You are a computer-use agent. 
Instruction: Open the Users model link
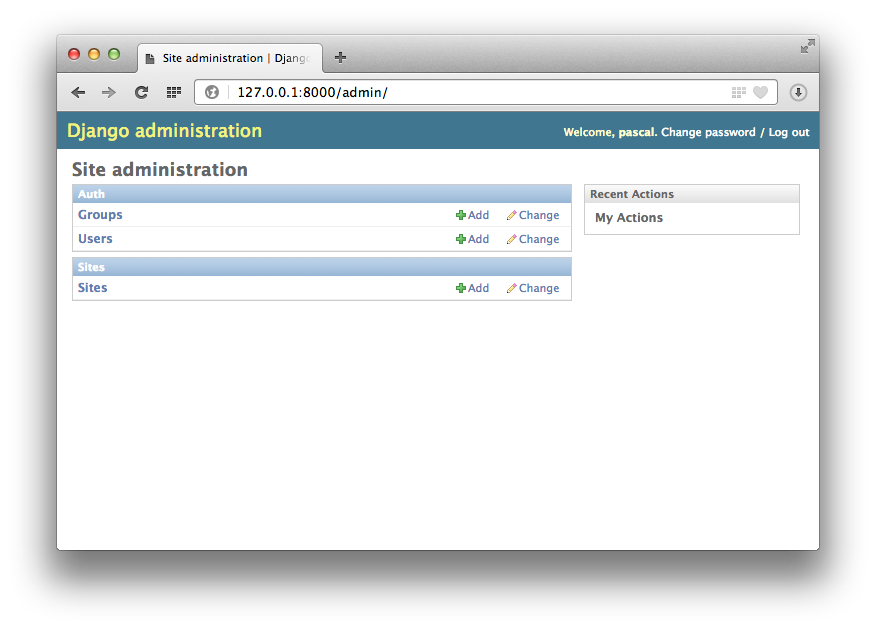[95, 239]
